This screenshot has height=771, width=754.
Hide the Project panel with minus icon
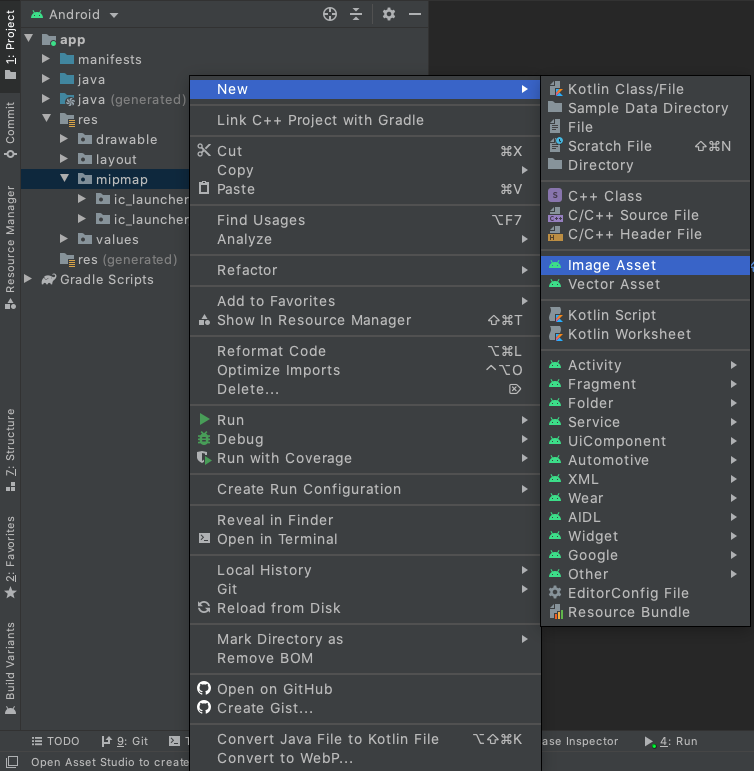[x=415, y=14]
